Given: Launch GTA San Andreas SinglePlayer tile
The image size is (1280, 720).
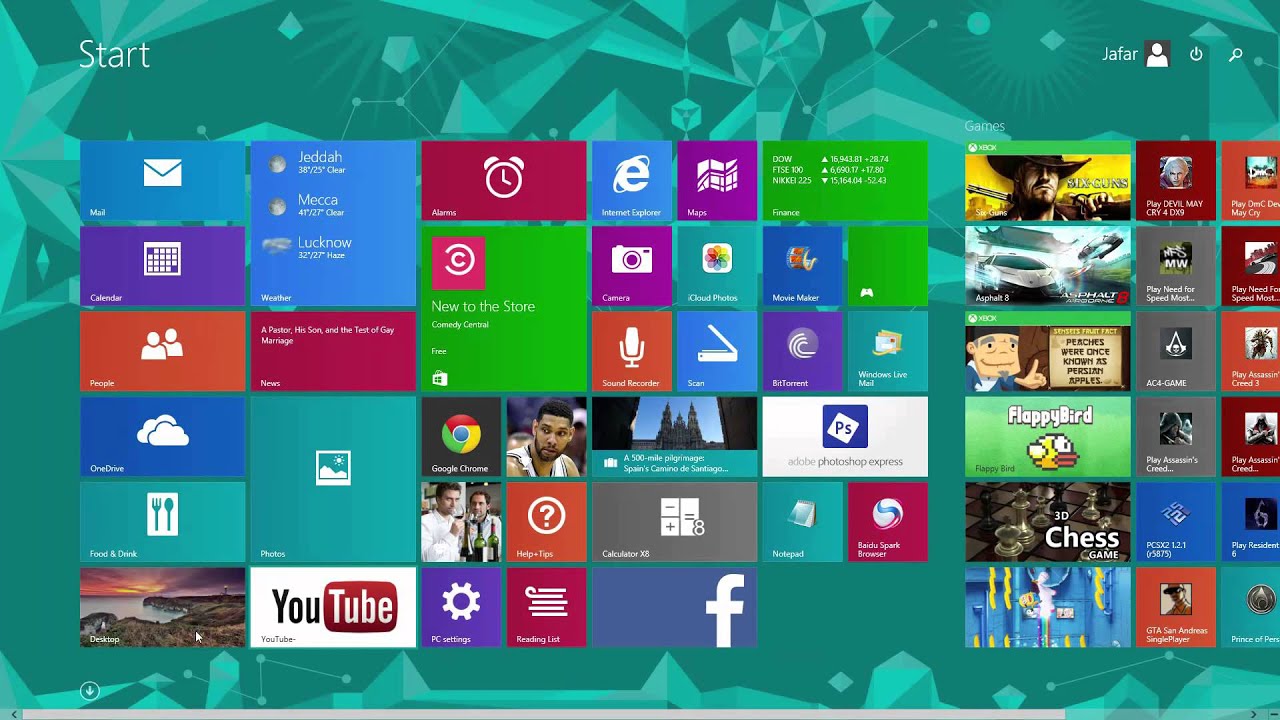Looking at the screenshot, I should point(1176,607).
